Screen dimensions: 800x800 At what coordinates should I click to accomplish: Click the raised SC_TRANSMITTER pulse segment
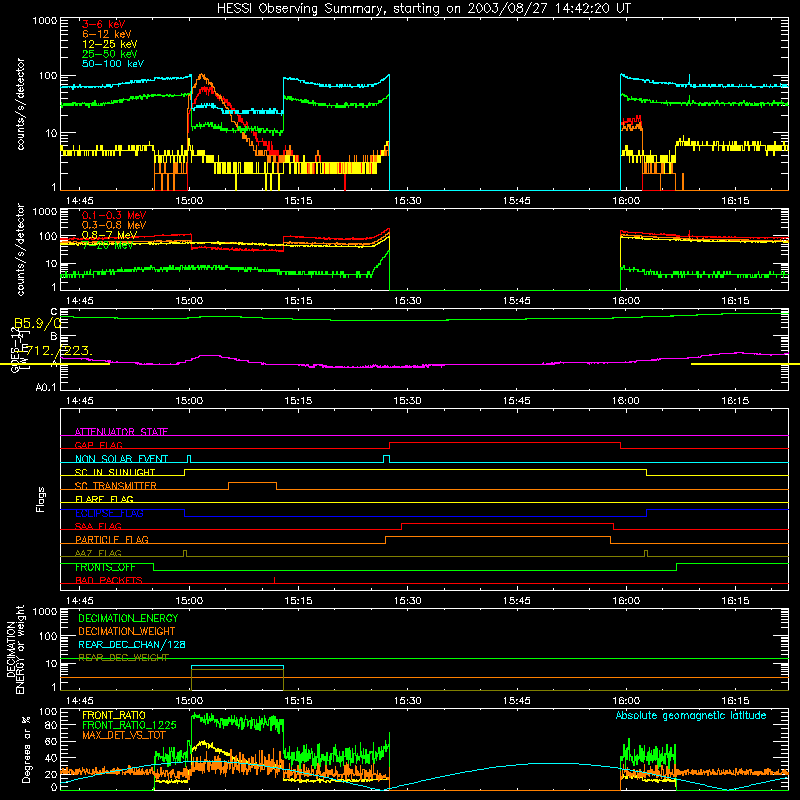pos(253,483)
